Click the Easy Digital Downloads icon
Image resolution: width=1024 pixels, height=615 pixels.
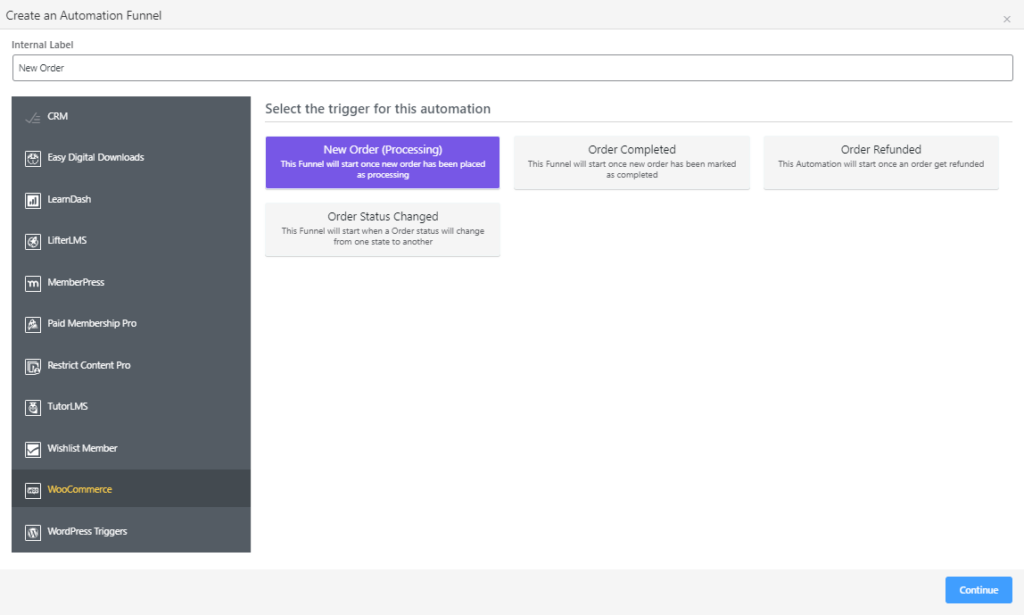[33, 159]
